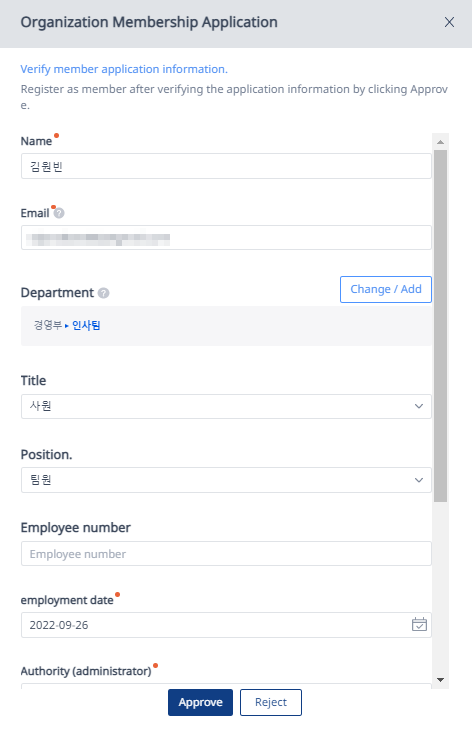Open the employment date calendar picker icon

pos(419,624)
